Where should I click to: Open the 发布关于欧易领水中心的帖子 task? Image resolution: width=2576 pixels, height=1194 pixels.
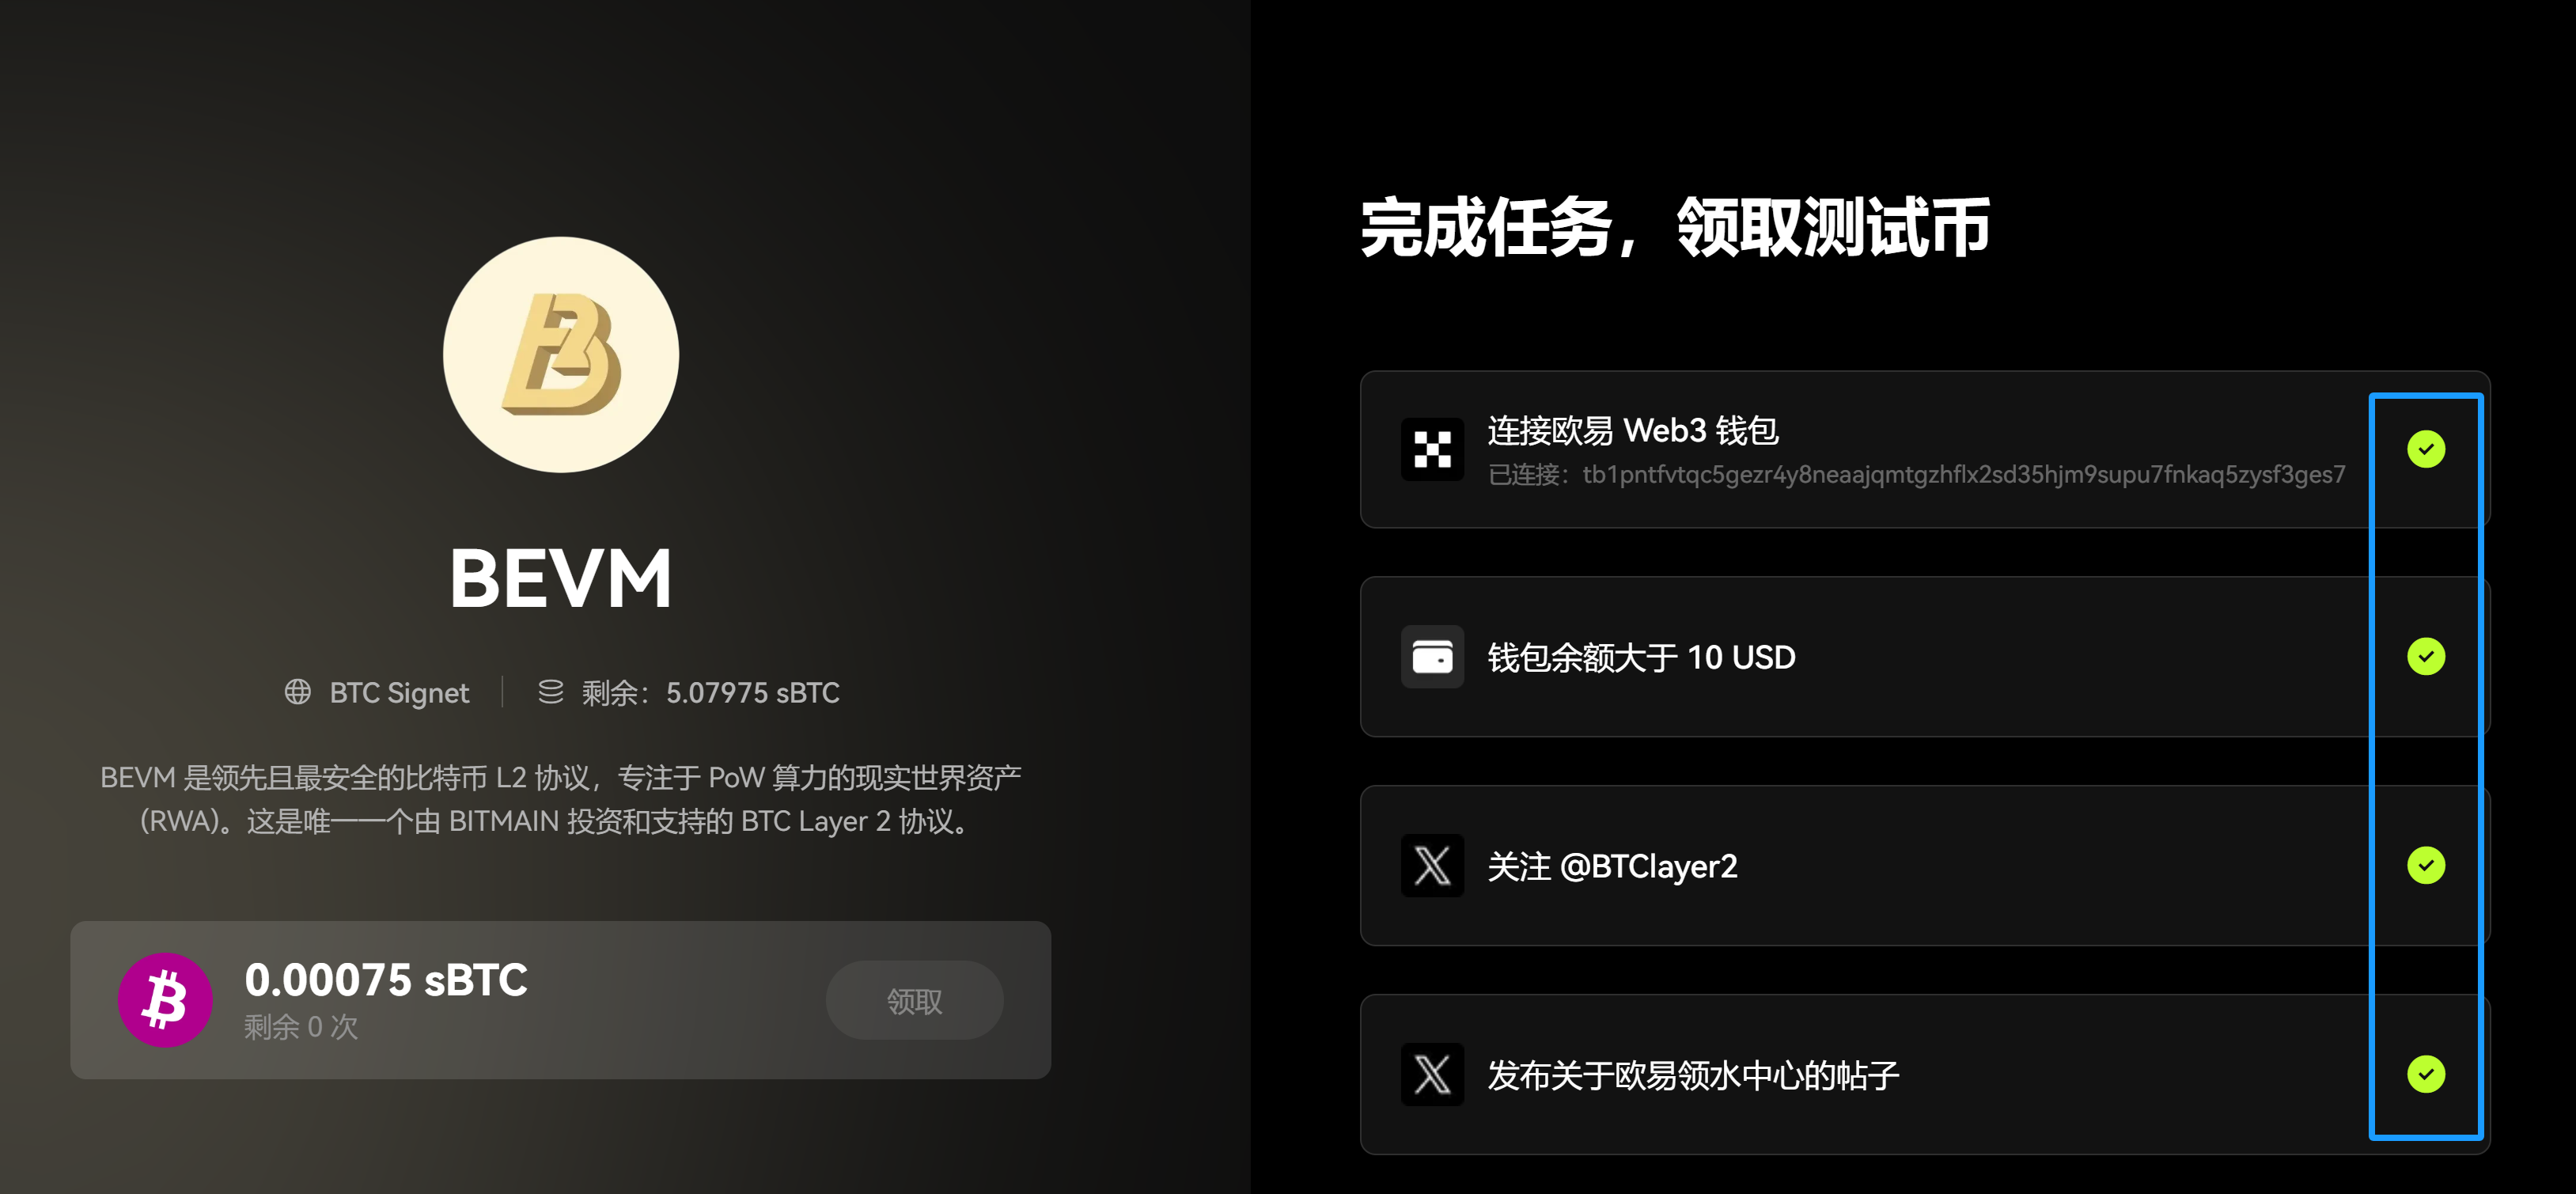pyautogui.click(x=1924, y=1075)
